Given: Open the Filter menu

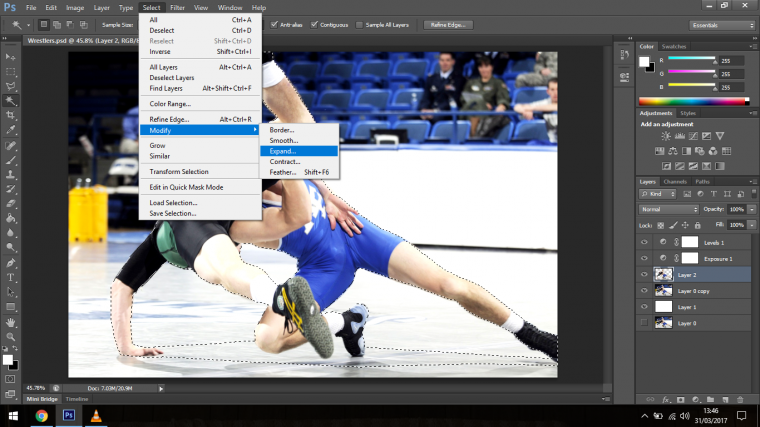Looking at the screenshot, I should pos(177,8).
